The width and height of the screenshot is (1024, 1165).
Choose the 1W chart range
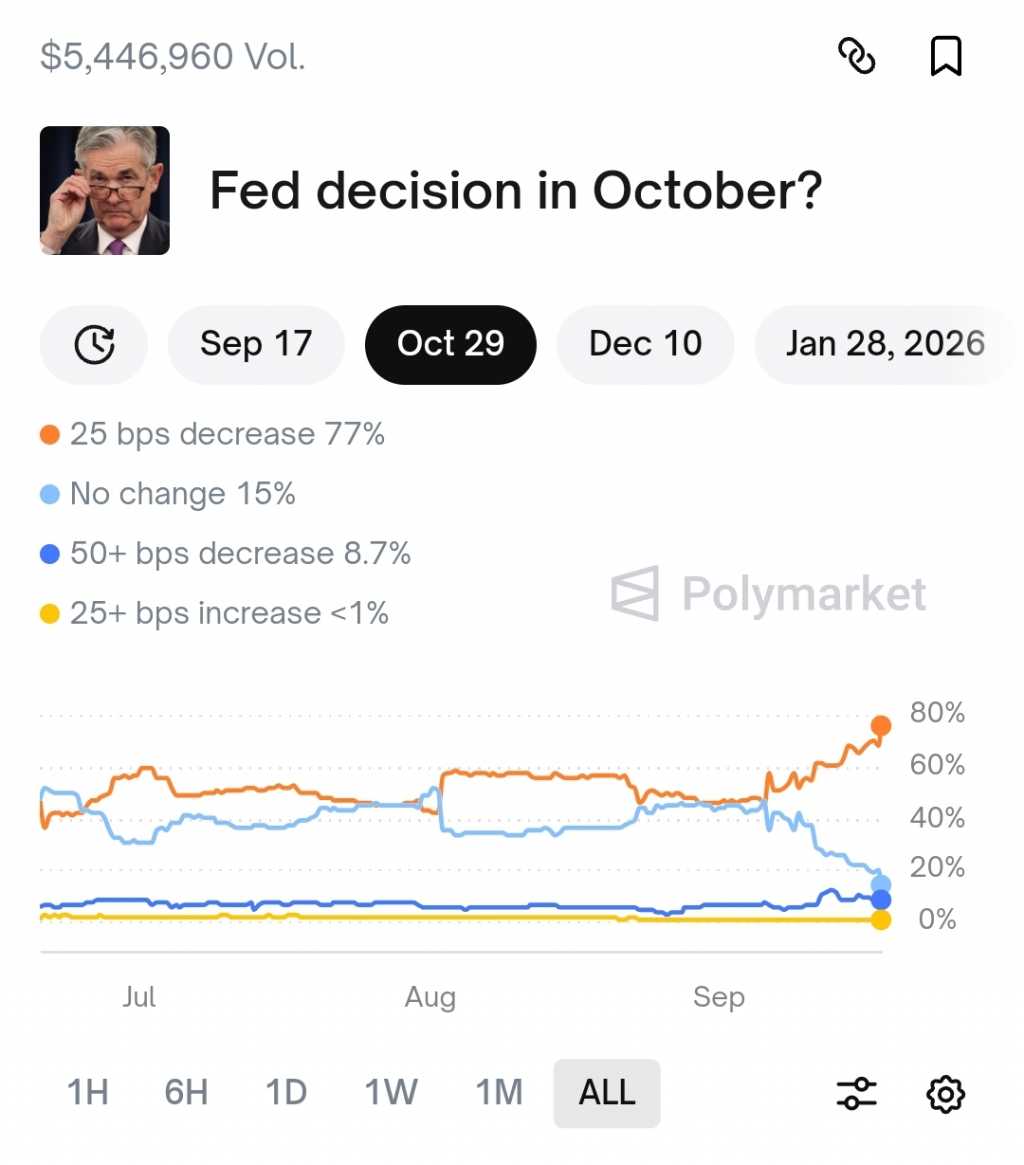pos(390,1092)
